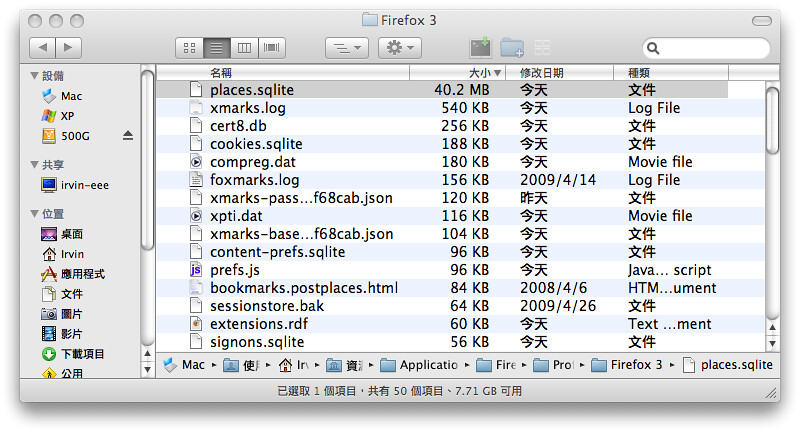Screen dimensions: 800x432
Task: Select xmarks-base...f68cab.json file
Action: 302,234
